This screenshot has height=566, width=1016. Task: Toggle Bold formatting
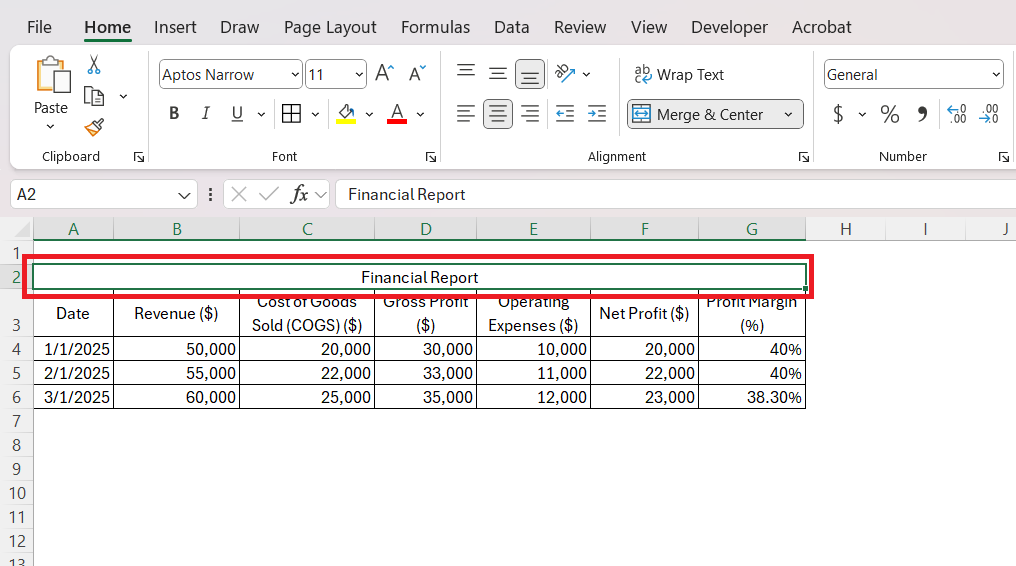(x=174, y=114)
